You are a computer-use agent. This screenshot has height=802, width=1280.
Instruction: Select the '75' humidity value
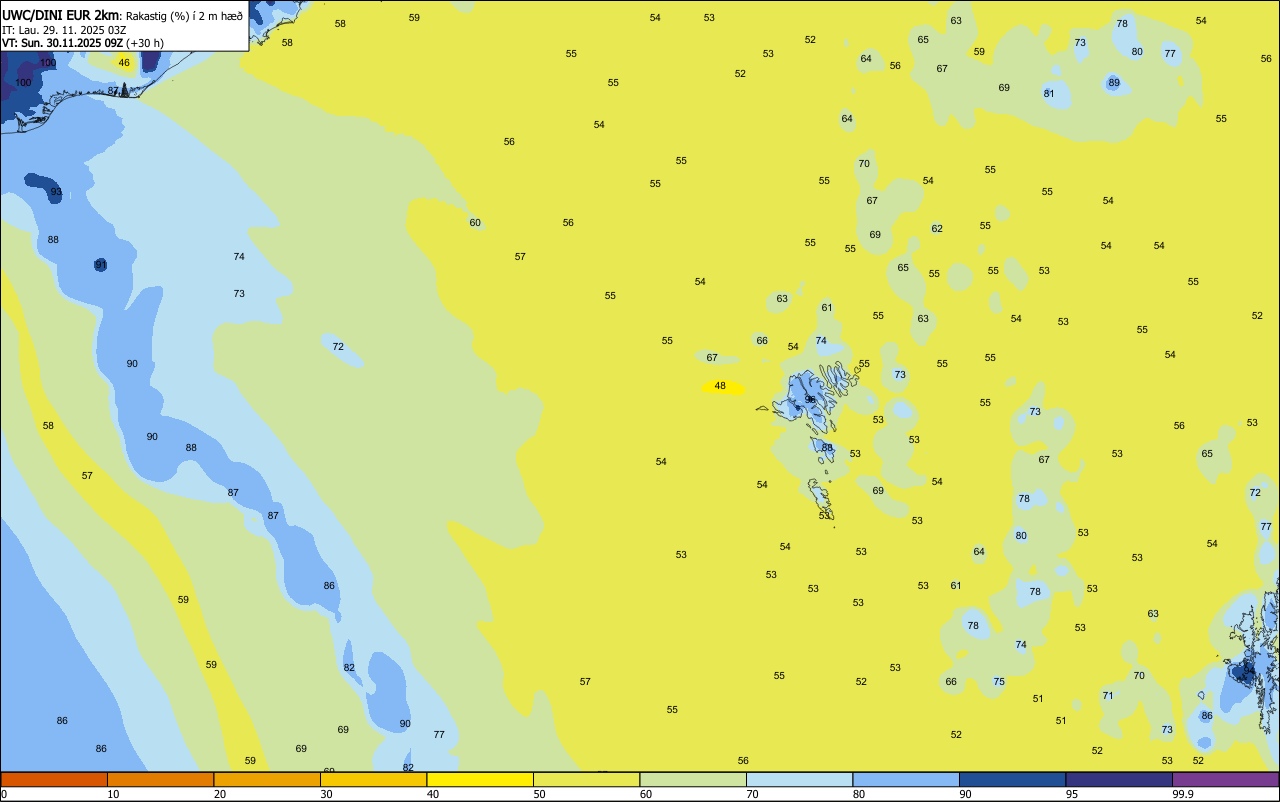click(x=999, y=682)
